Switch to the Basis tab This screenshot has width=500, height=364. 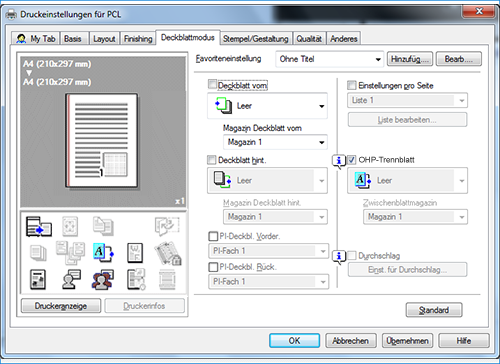(73, 39)
